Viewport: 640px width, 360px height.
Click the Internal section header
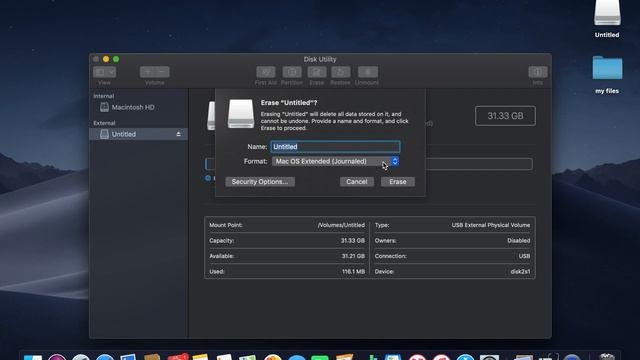point(104,96)
